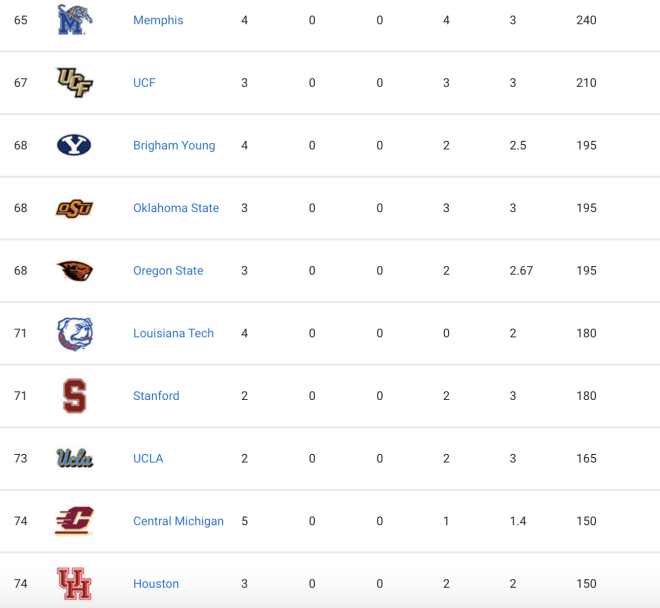Select the BYU oval logo

point(74,145)
